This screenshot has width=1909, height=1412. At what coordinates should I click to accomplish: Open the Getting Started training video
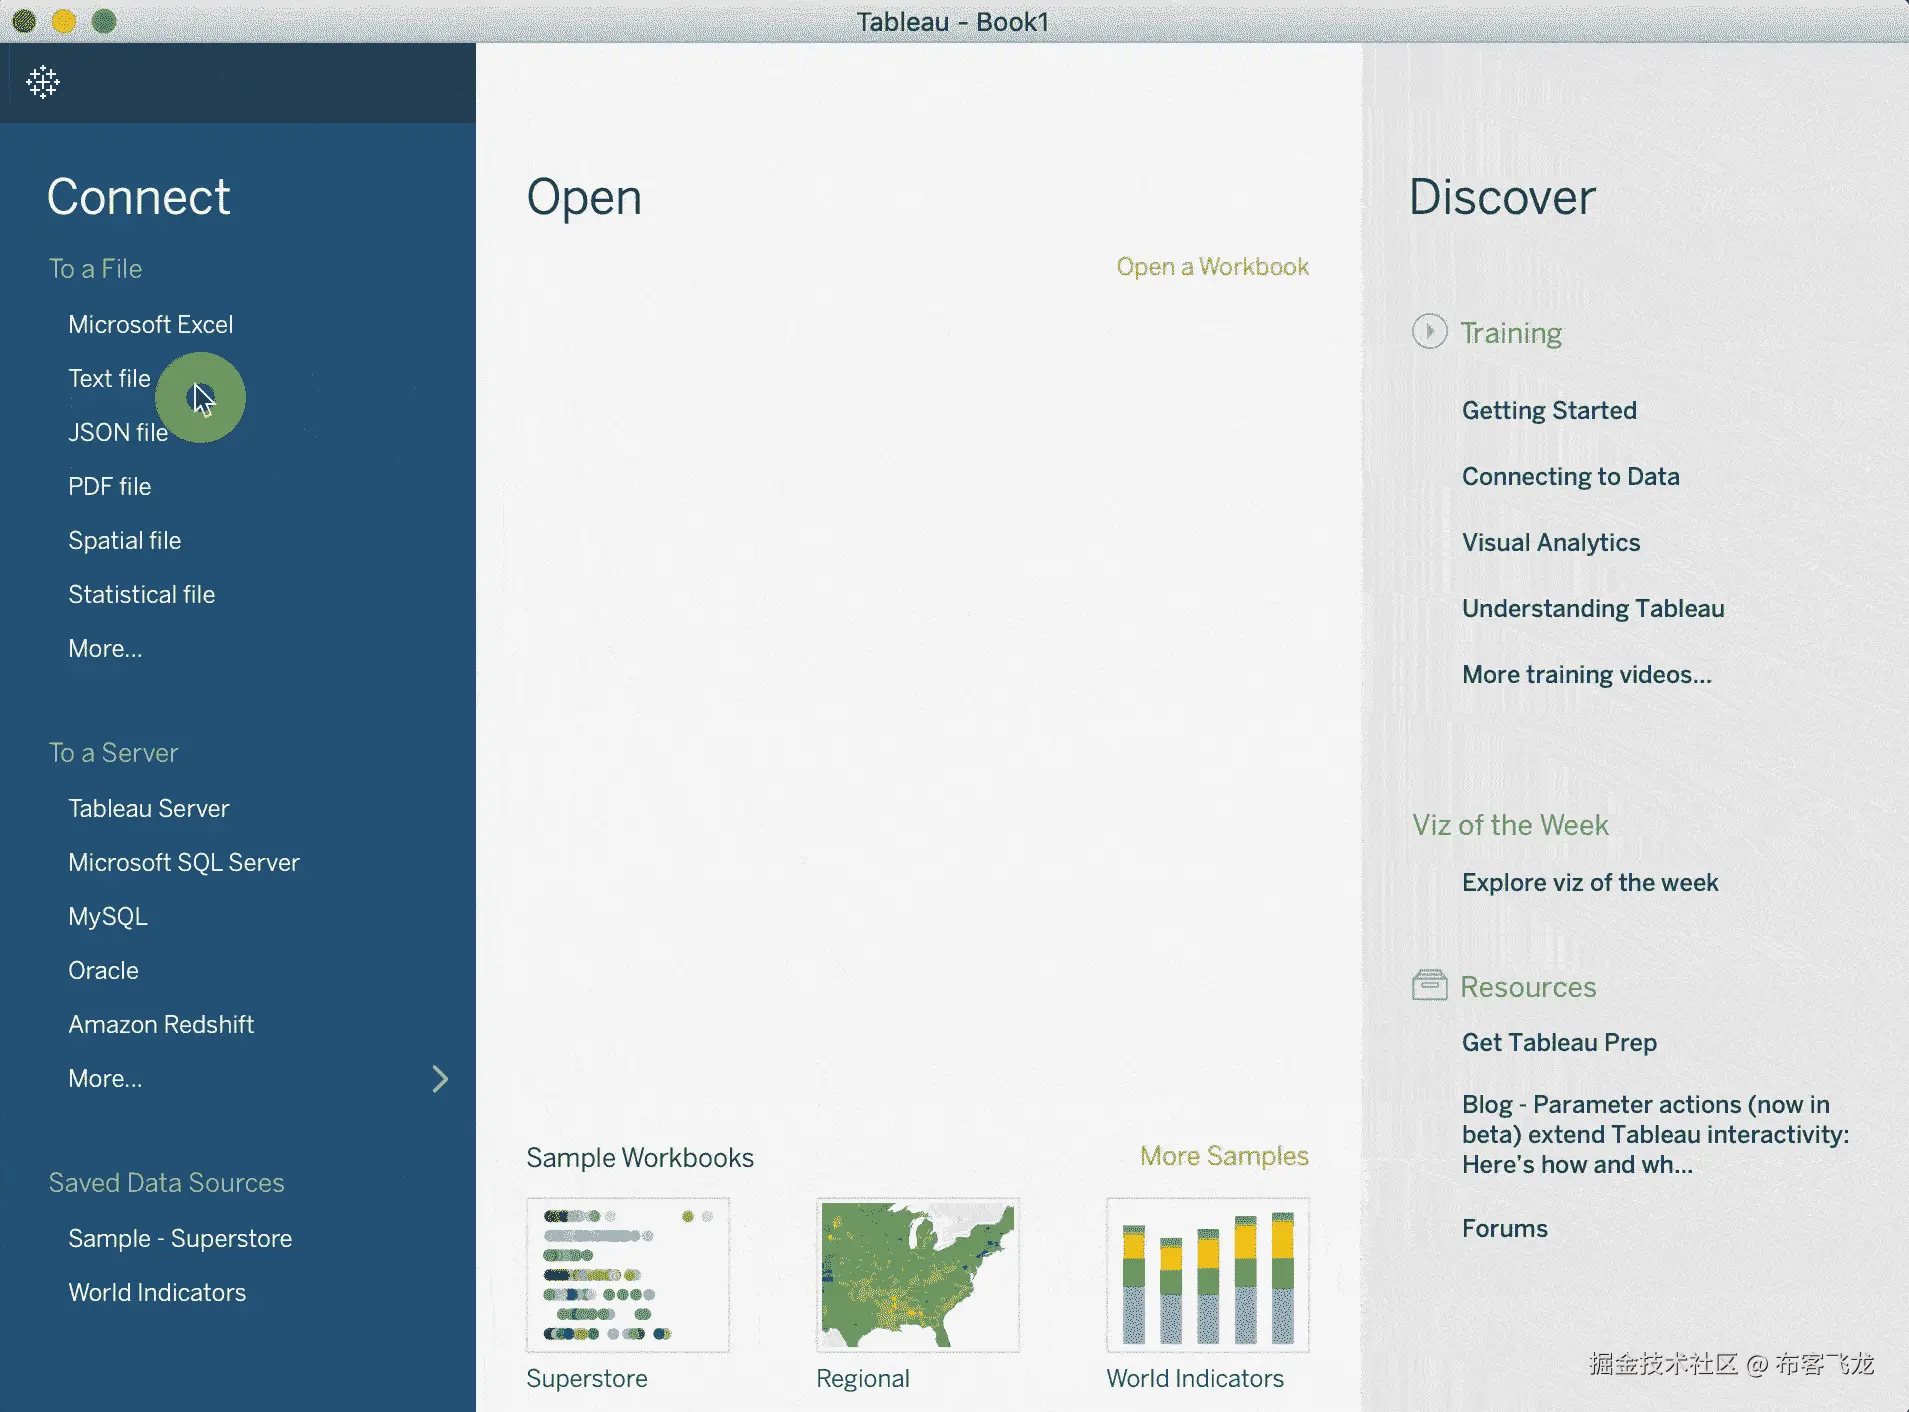pyautogui.click(x=1549, y=410)
